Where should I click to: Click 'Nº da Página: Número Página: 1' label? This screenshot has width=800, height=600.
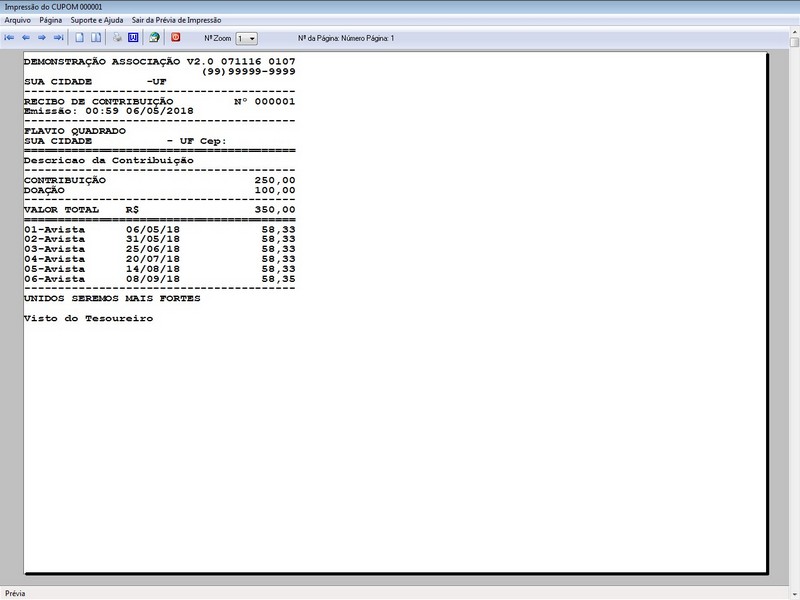[x=346, y=38]
